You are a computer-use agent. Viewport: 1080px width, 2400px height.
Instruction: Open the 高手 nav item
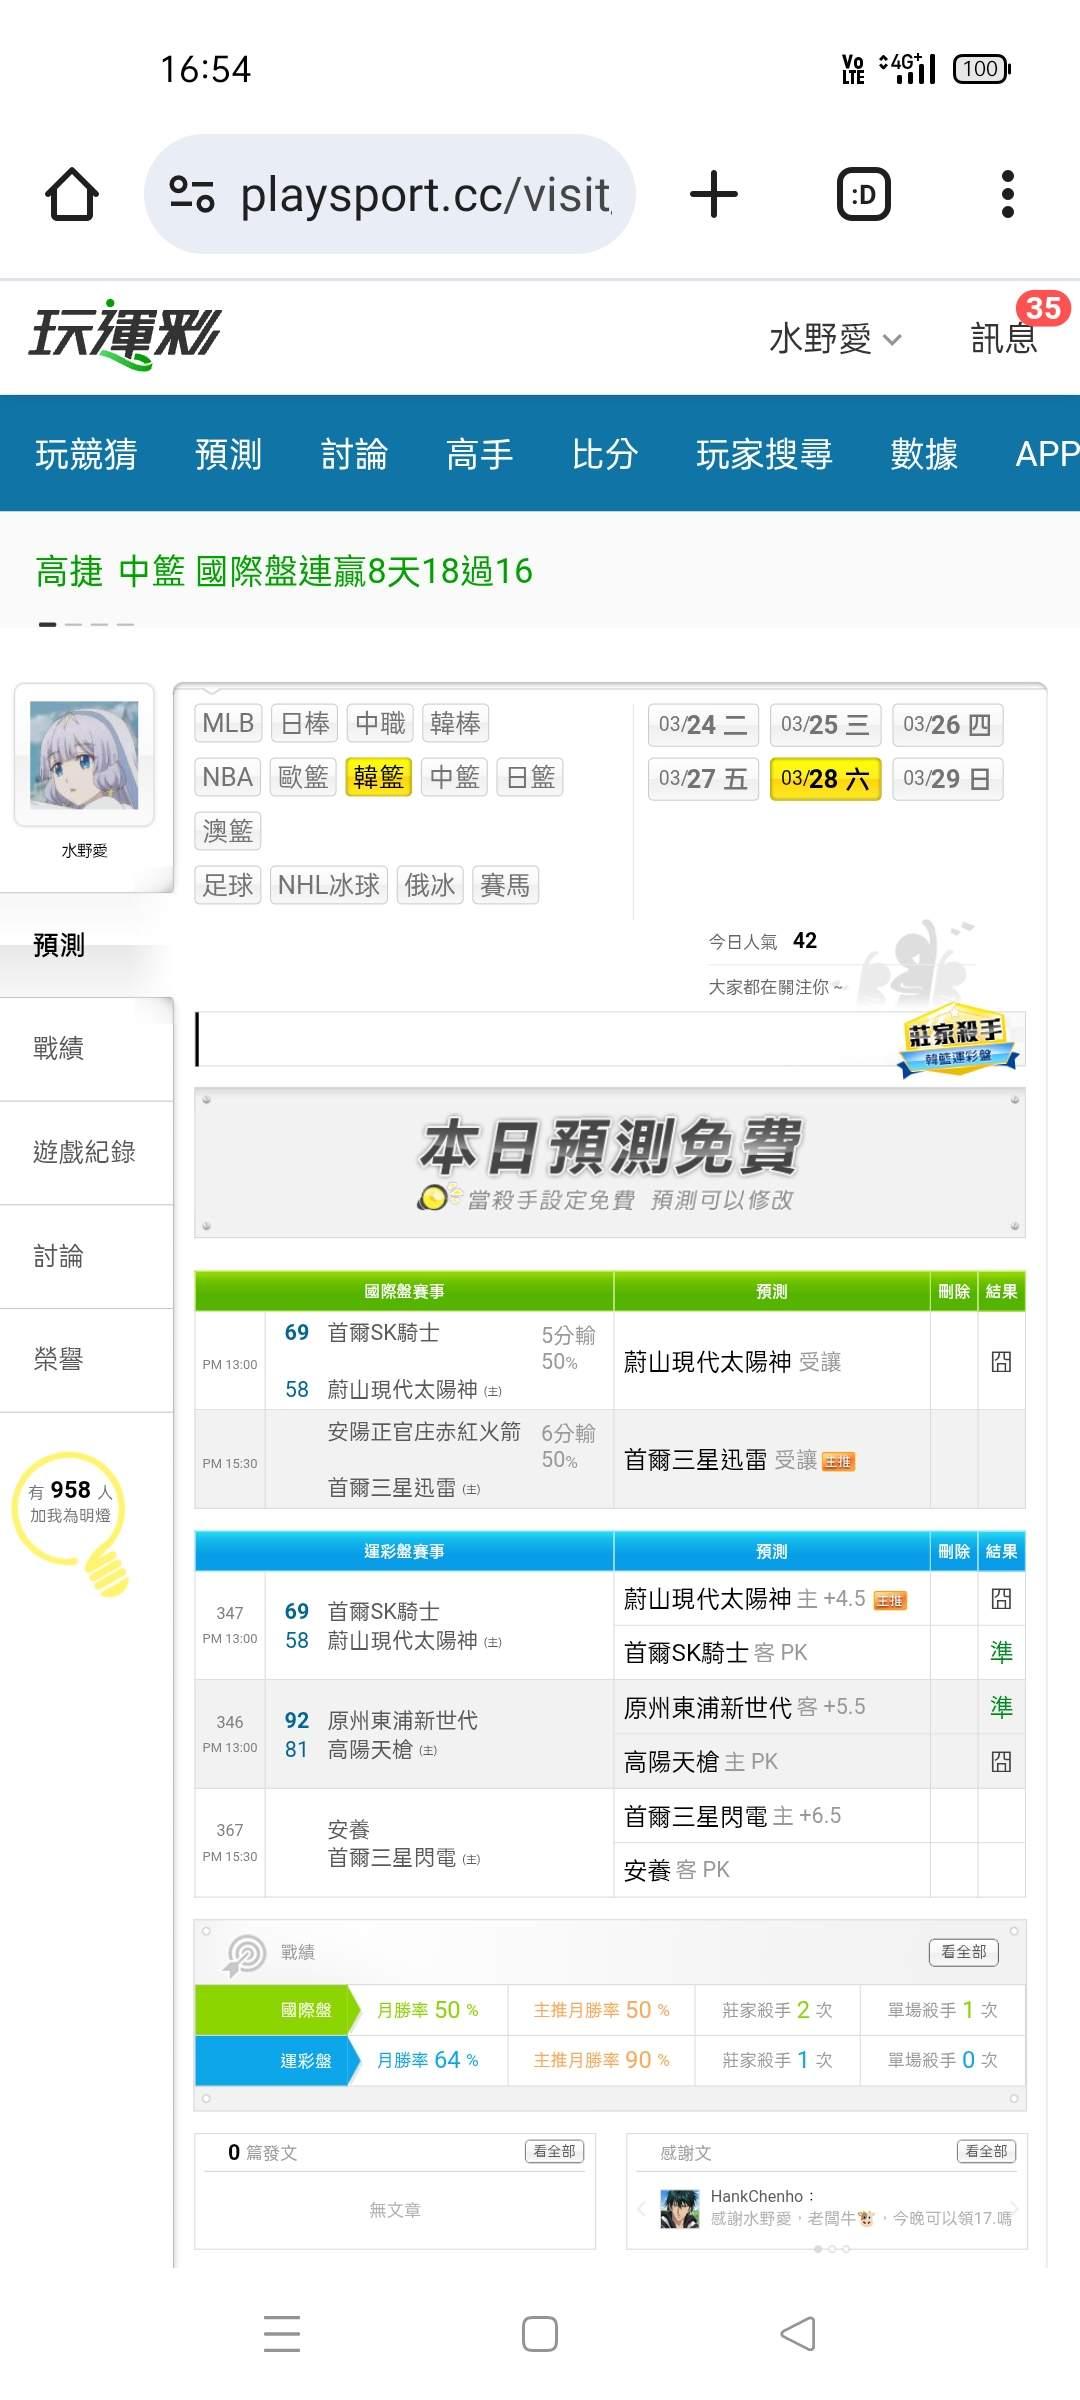coord(479,454)
